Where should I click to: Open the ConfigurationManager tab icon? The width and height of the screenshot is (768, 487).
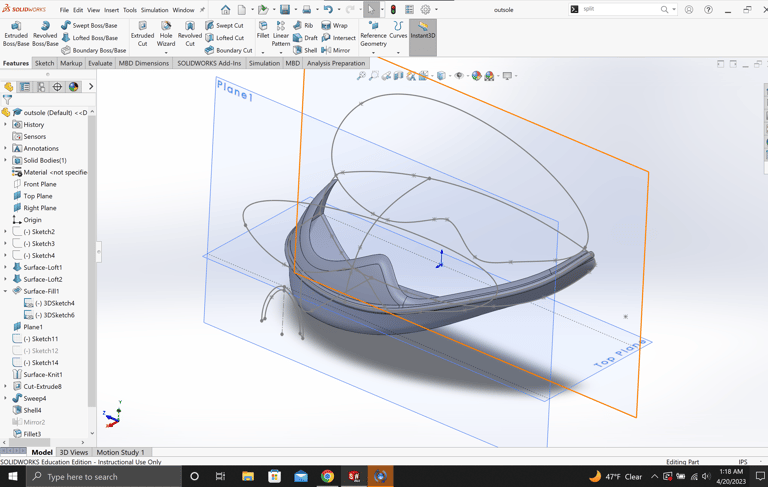(x=42, y=87)
